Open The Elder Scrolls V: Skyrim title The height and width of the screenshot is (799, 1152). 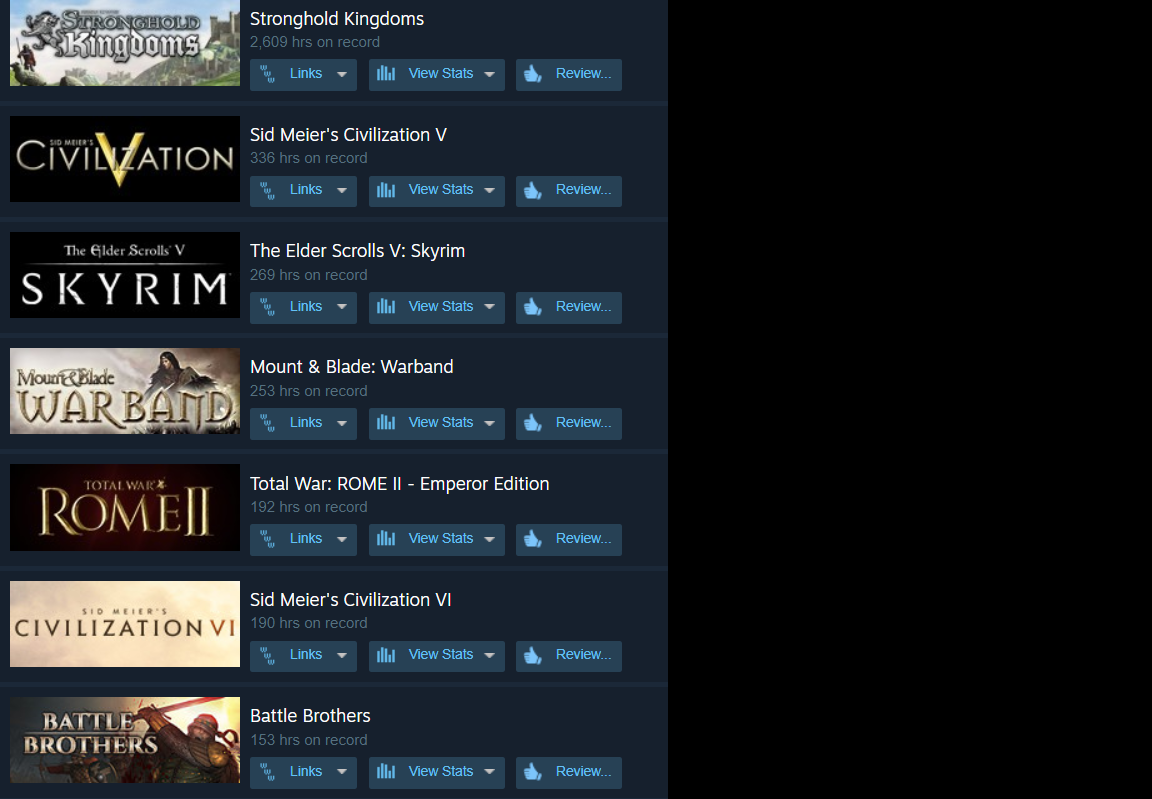point(357,250)
